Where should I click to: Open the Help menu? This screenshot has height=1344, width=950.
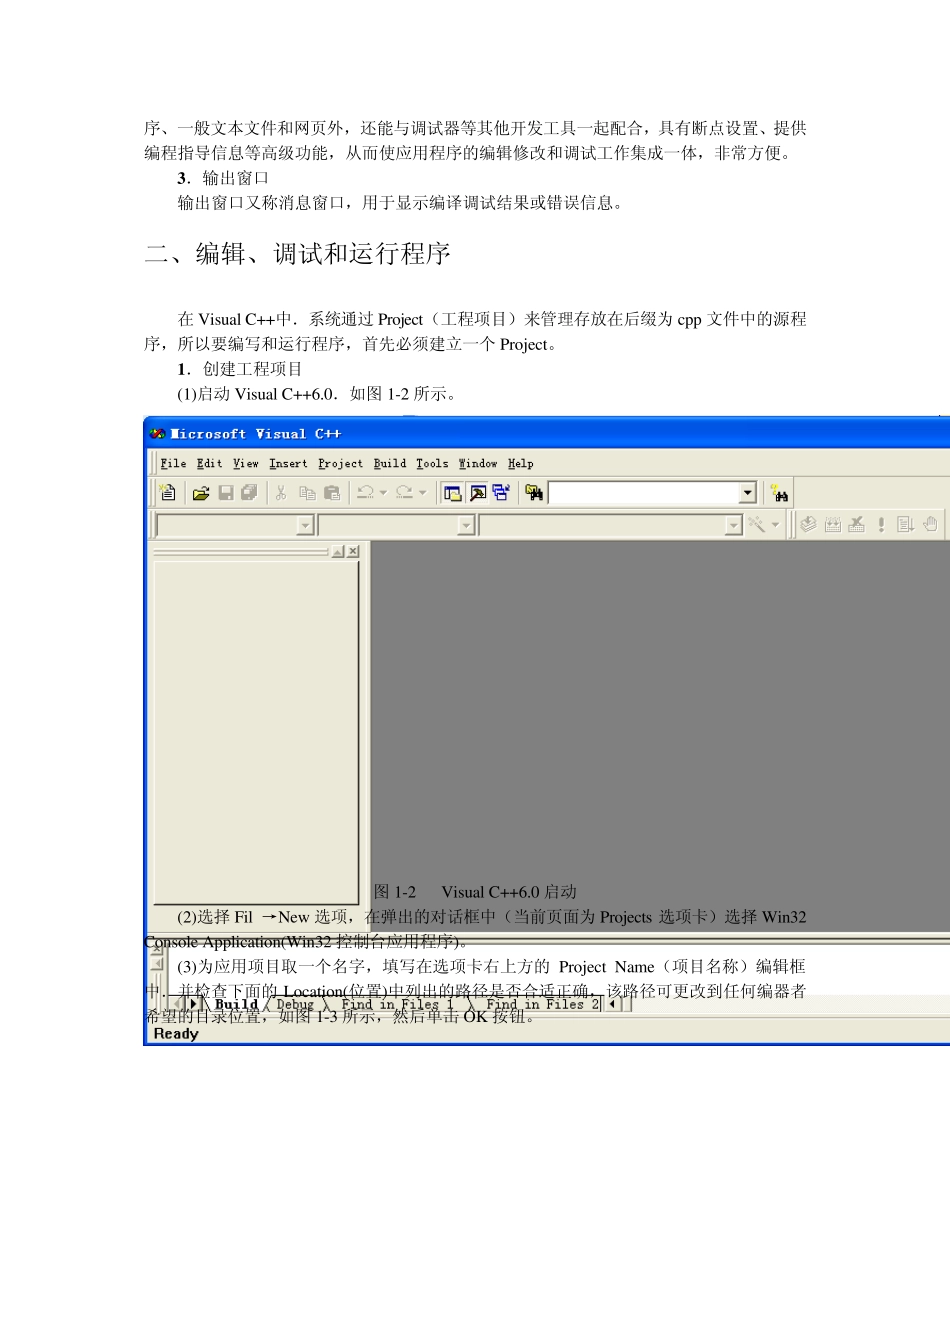point(521,464)
